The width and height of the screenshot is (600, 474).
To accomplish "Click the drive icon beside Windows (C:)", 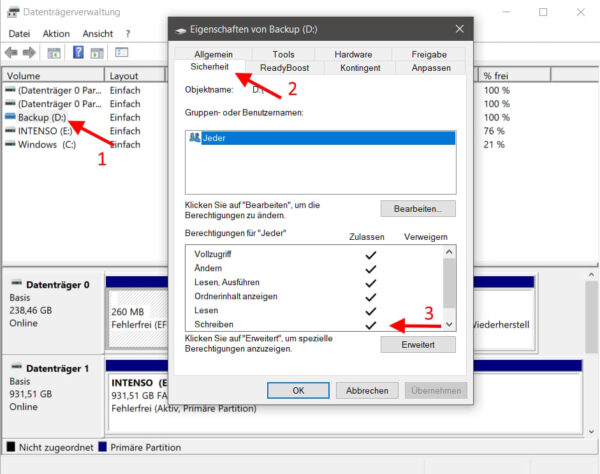I will [x=10, y=144].
